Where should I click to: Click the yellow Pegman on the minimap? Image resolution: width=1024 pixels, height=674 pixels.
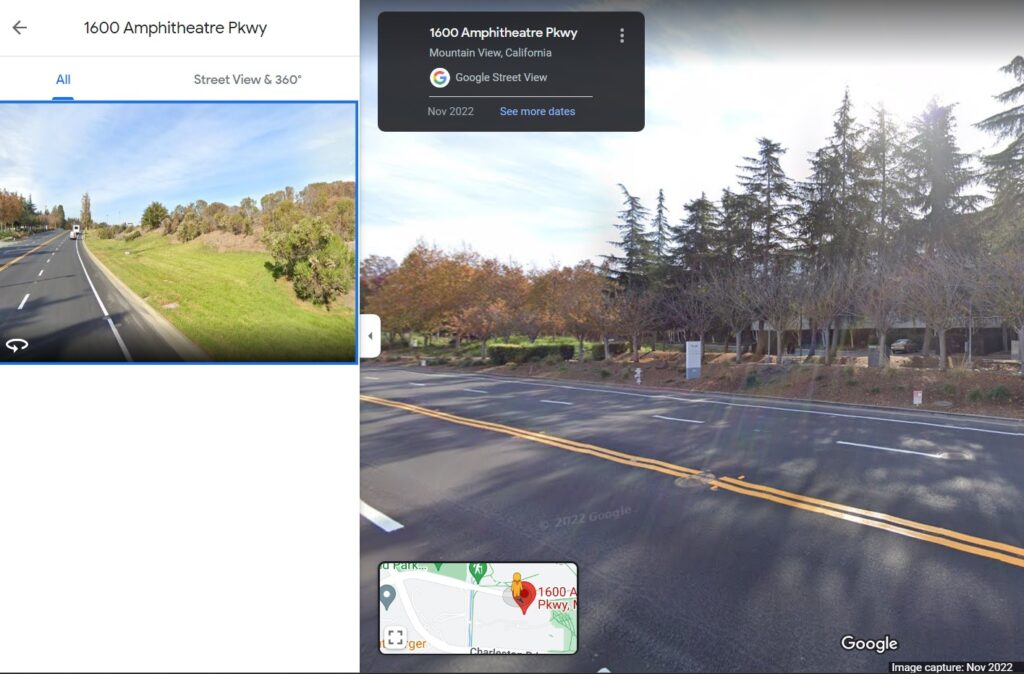pyautogui.click(x=517, y=586)
